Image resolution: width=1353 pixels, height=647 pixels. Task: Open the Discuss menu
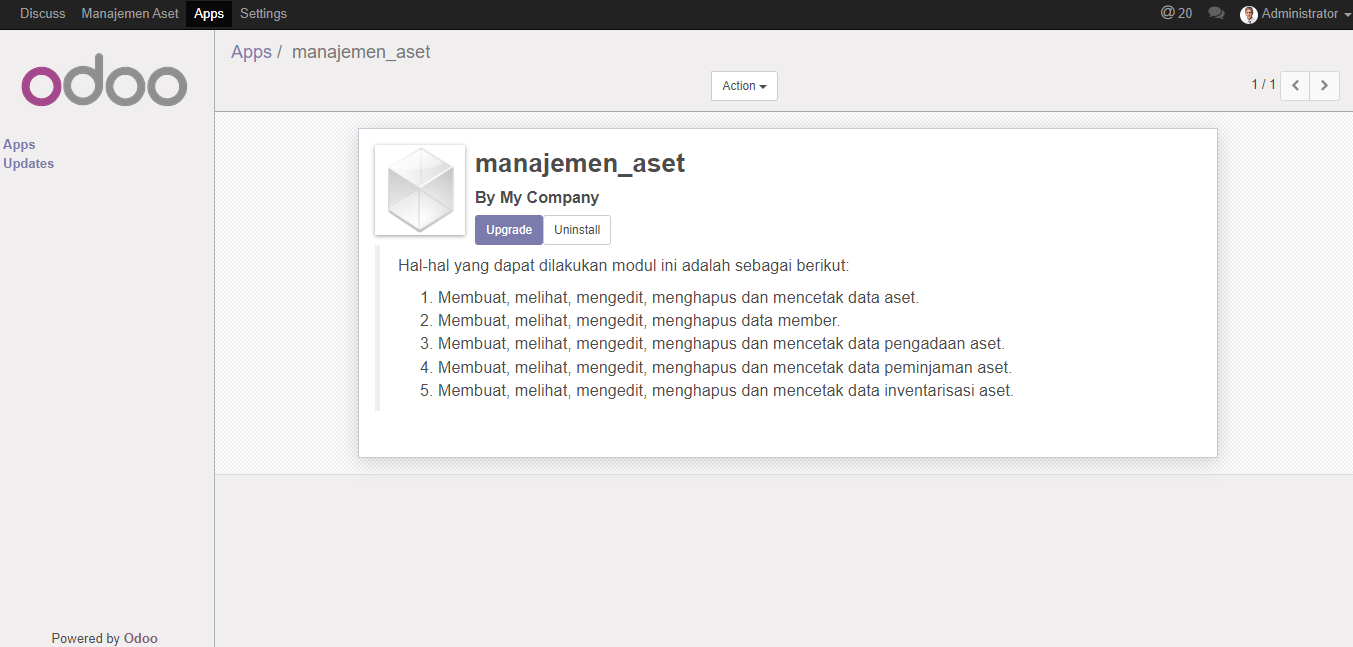[x=42, y=14]
